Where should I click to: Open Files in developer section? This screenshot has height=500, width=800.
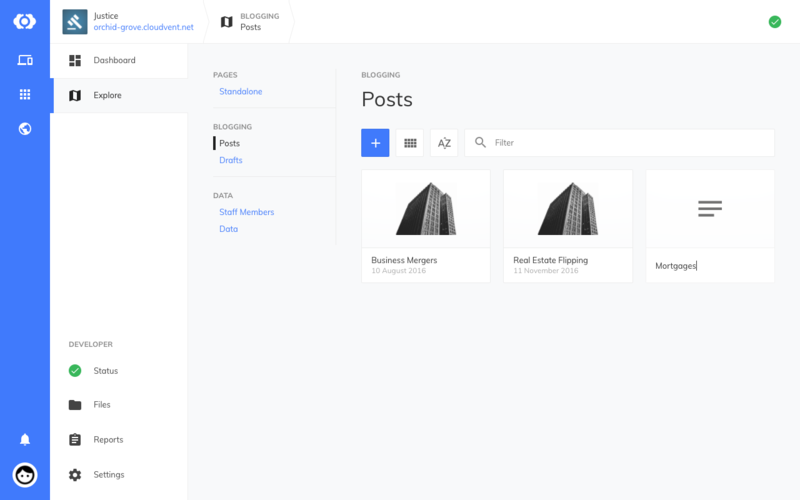(x=102, y=405)
